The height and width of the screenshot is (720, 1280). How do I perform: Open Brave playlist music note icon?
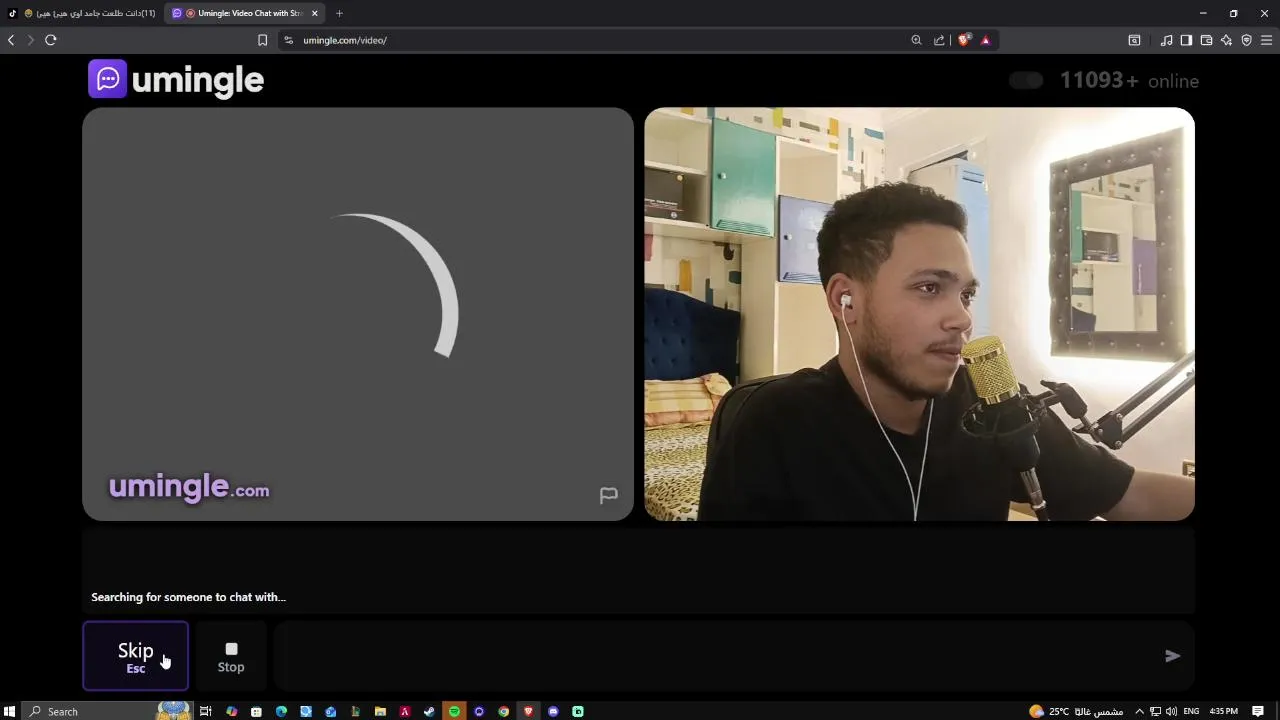(1166, 40)
